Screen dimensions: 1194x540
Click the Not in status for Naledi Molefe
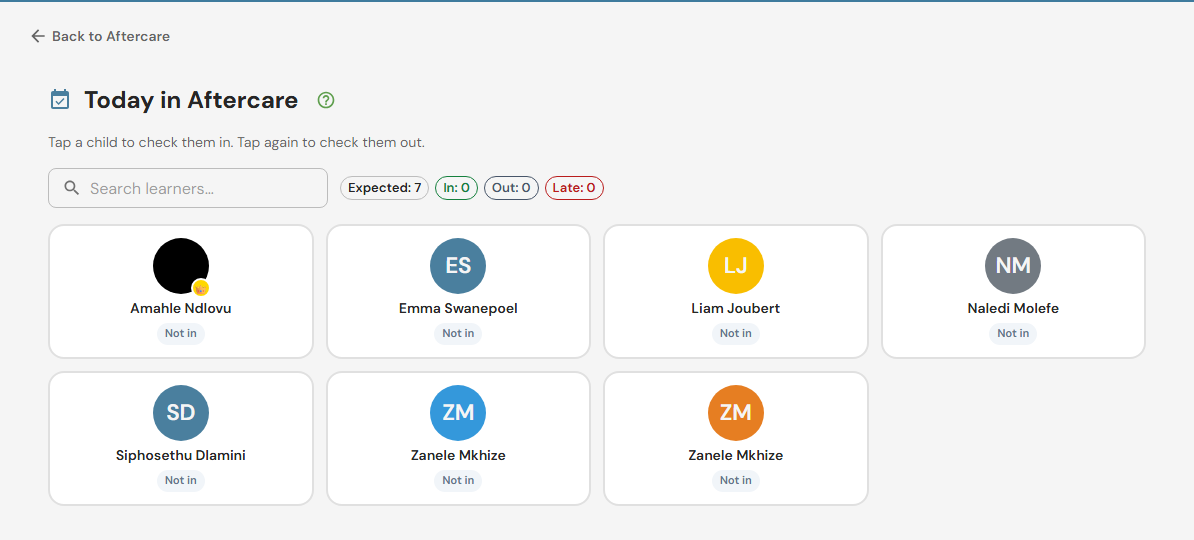click(x=1013, y=334)
